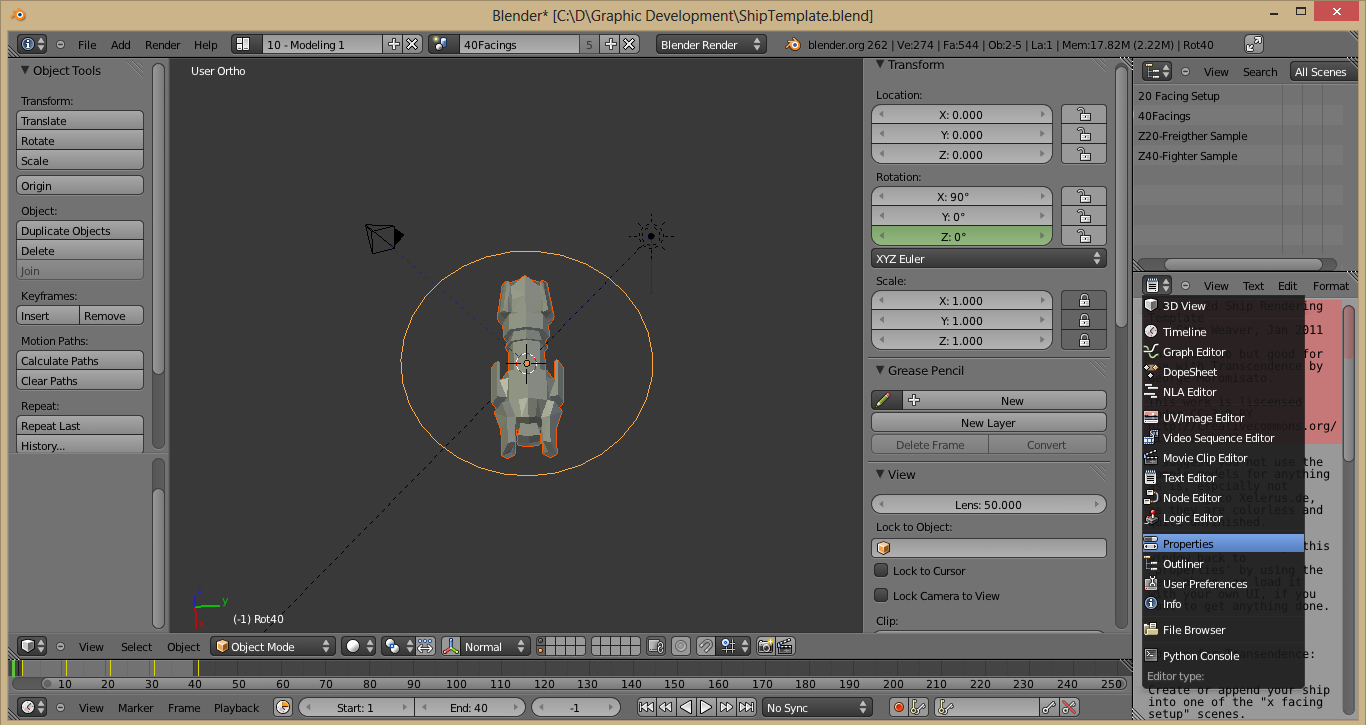Open the File menu
Viewport: 1366px width, 725px height.
(x=87, y=44)
